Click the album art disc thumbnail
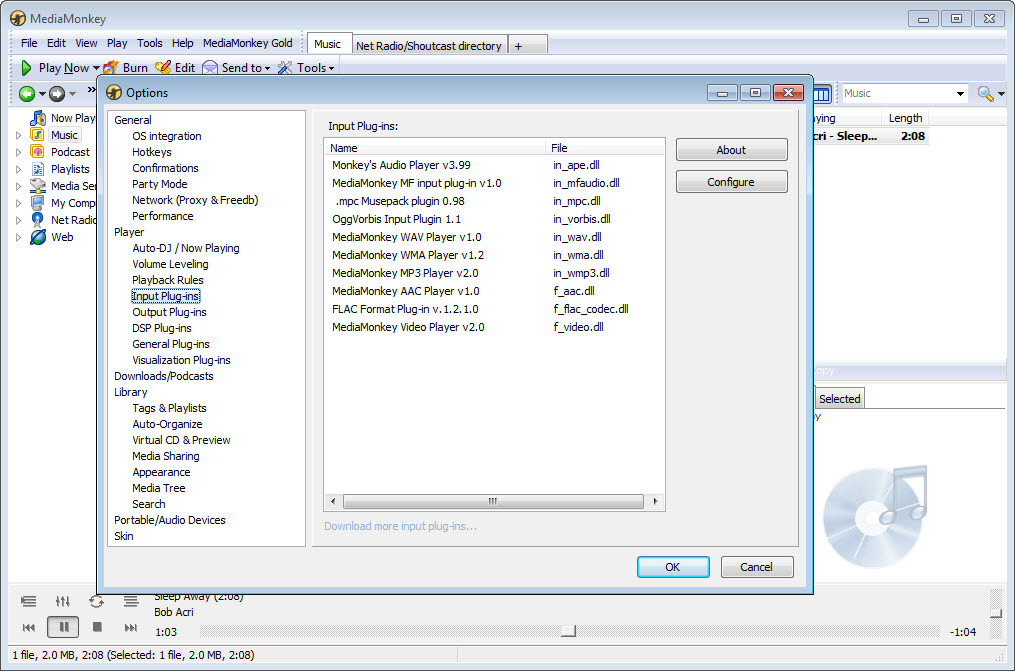The image size is (1015, 671). point(875,516)
